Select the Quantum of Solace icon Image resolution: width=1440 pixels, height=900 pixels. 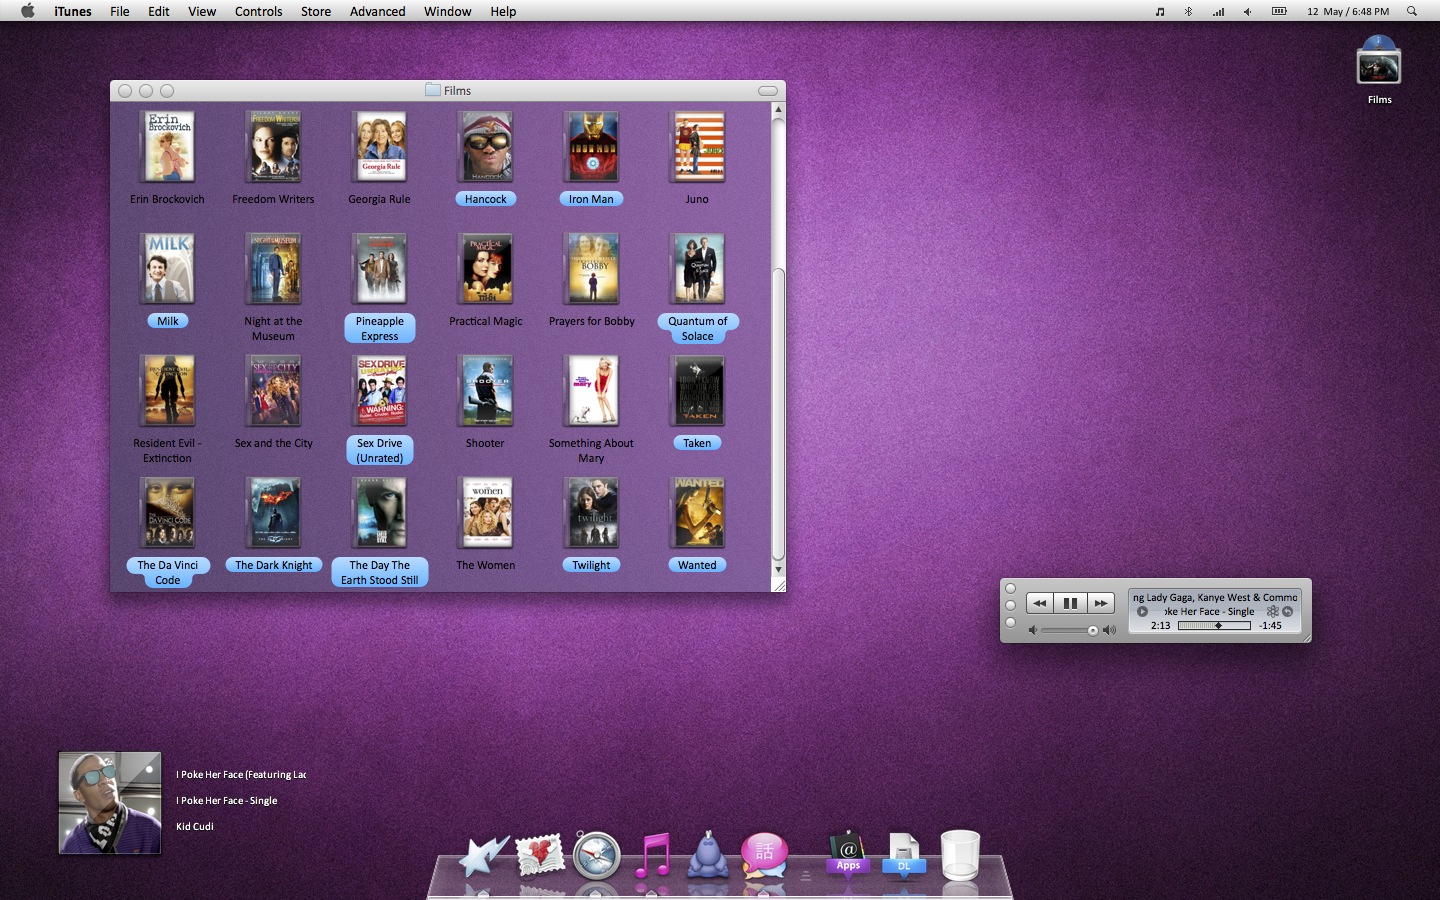[698, 269]
